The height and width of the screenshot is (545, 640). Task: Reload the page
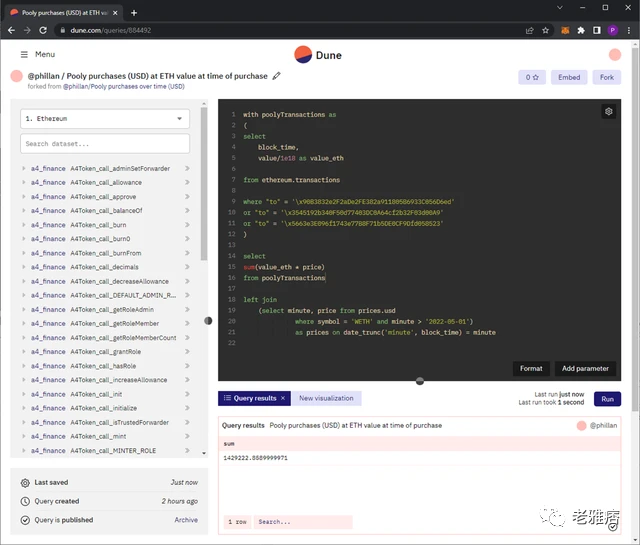pos(43,30)
